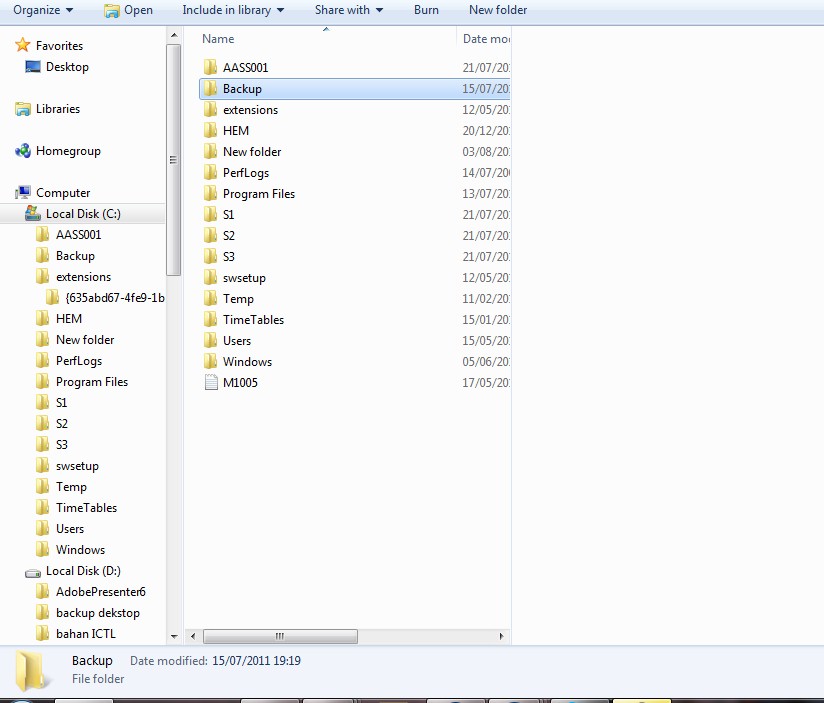The height and width of the screenshot is (703, 824).
Task: Open the backup dekstop folder under D:
Action: (100, 612)
